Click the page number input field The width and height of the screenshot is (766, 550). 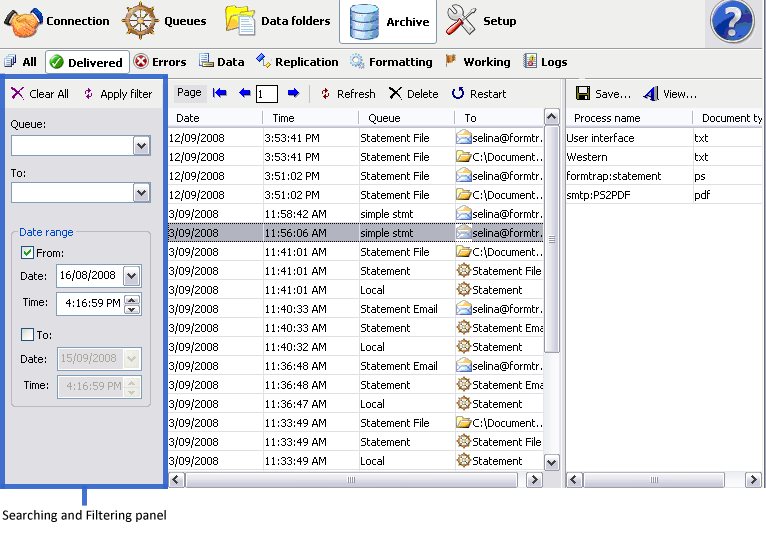point(266,94)
